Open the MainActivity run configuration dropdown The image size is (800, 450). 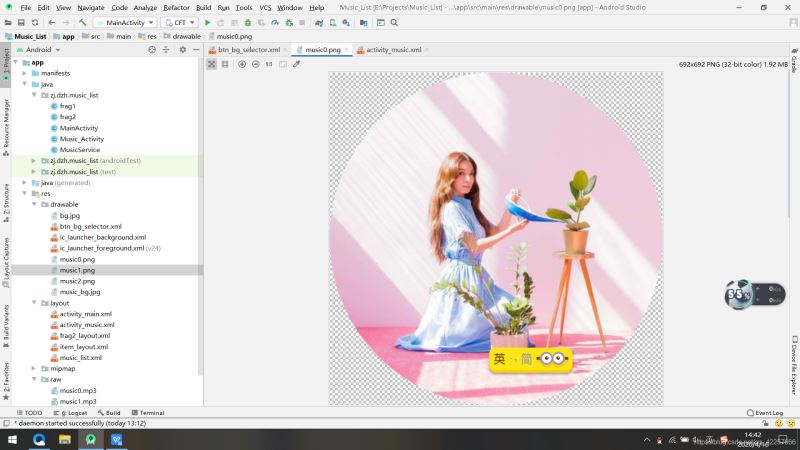pos(132,21)
